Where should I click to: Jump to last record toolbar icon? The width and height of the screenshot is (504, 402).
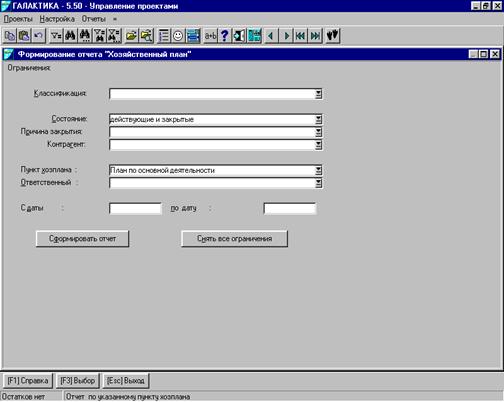pyautogui.click(x=315, y=36)
